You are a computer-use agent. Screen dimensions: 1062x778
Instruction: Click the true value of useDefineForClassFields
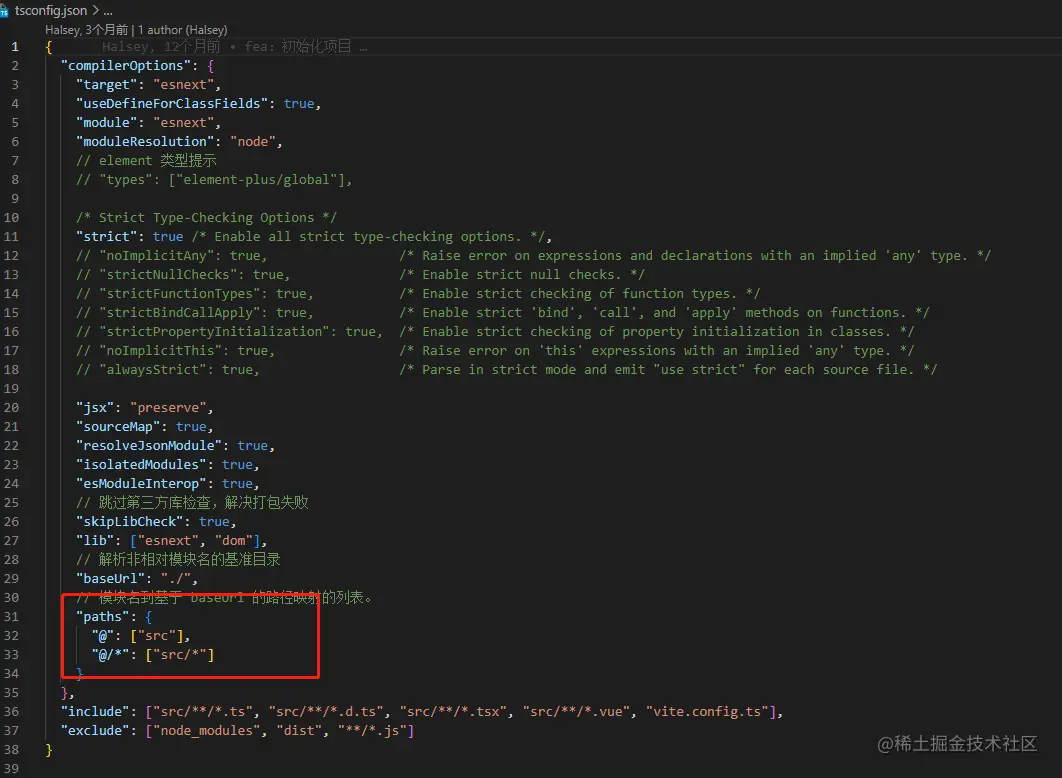tap(299, 104)
